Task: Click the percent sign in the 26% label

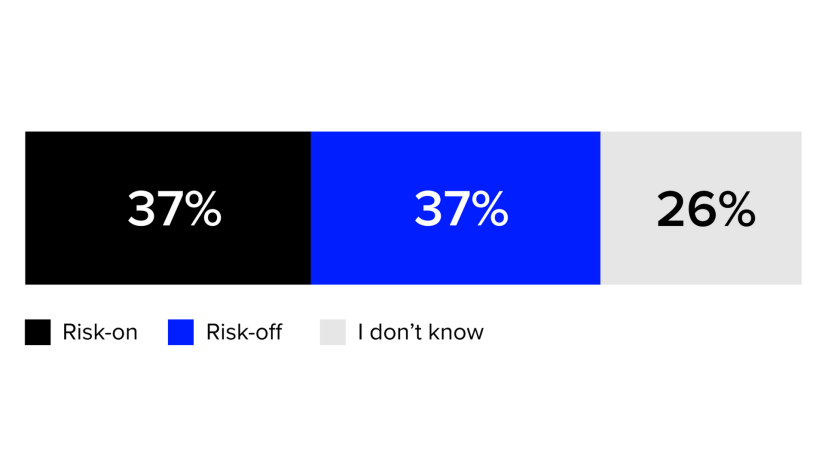Action: coord(736,209)
